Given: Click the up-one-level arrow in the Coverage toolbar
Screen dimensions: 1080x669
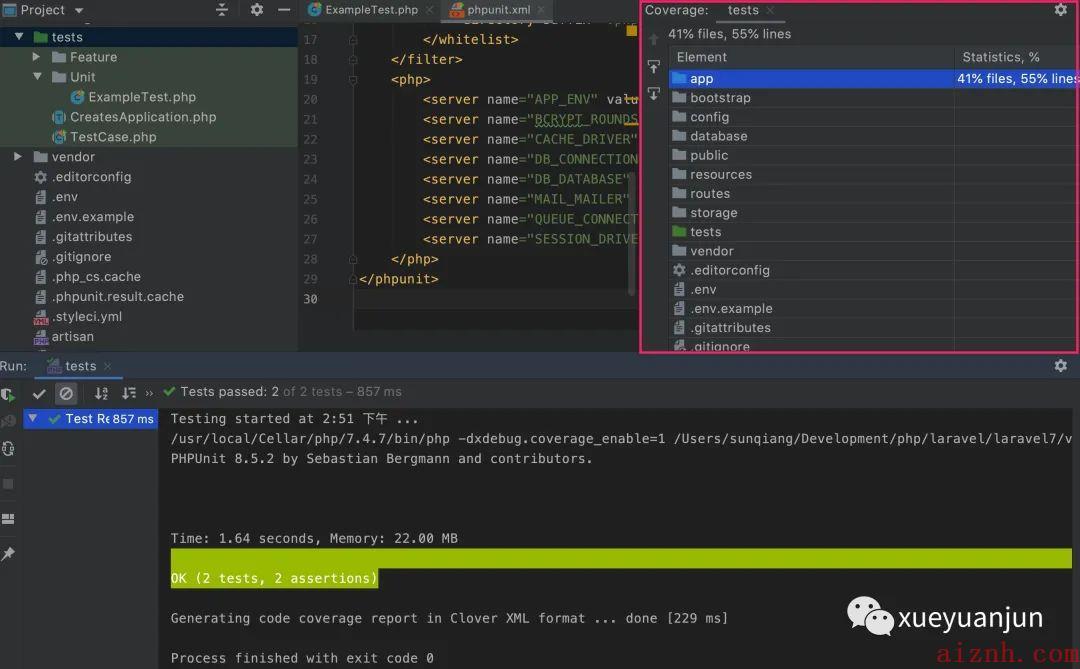Looking at the screenshot, I should click(654, 39).
